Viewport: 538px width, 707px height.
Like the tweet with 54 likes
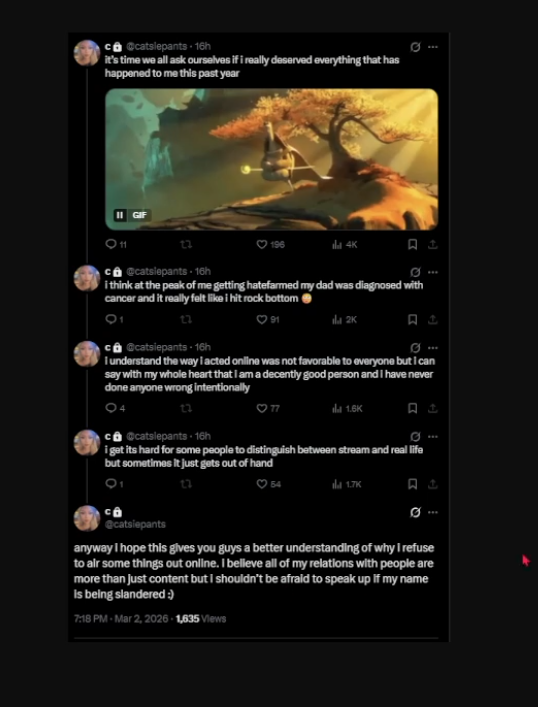click(x=269, y=484)
